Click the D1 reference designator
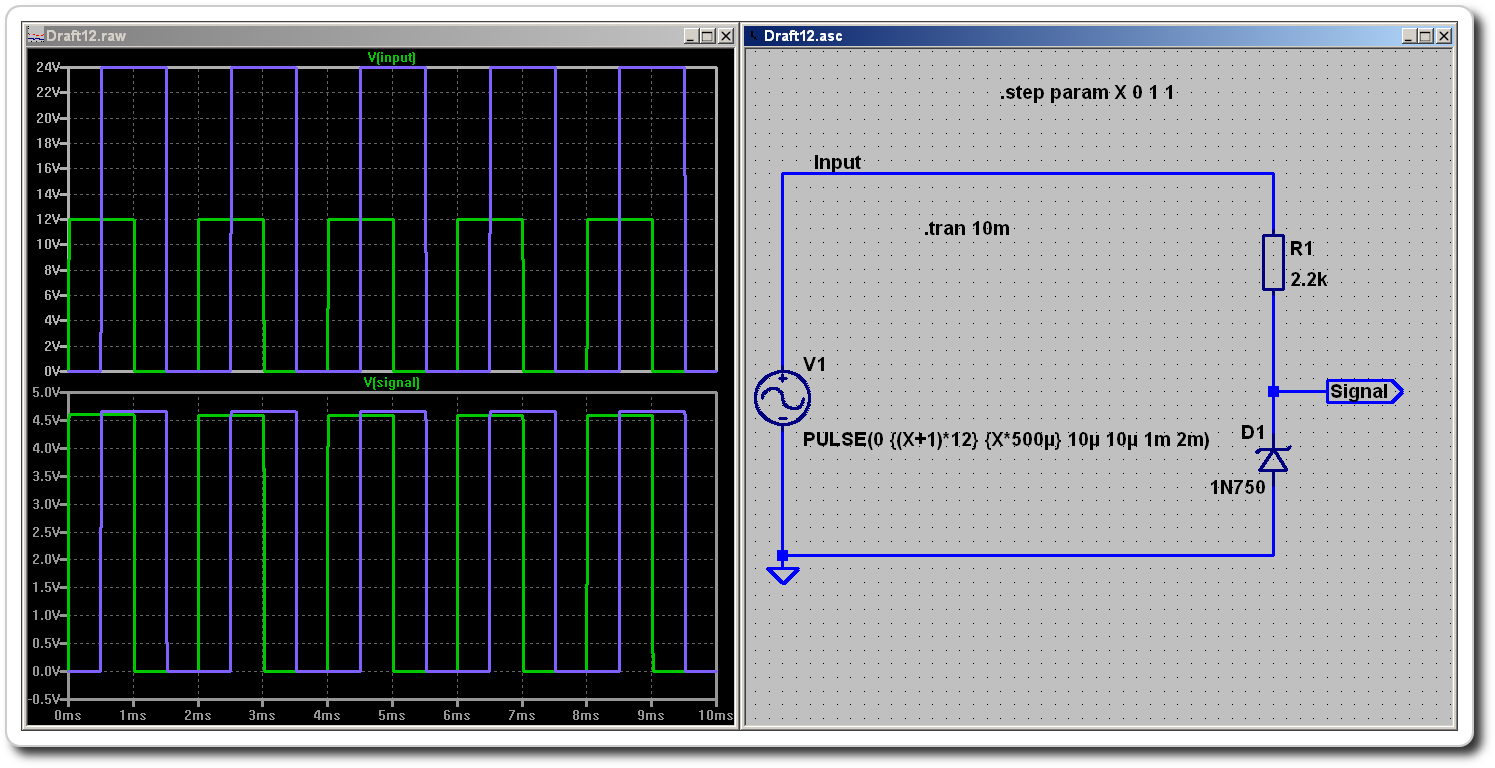The width and height of the screenshot is (1495, 768). (1253, 432)
